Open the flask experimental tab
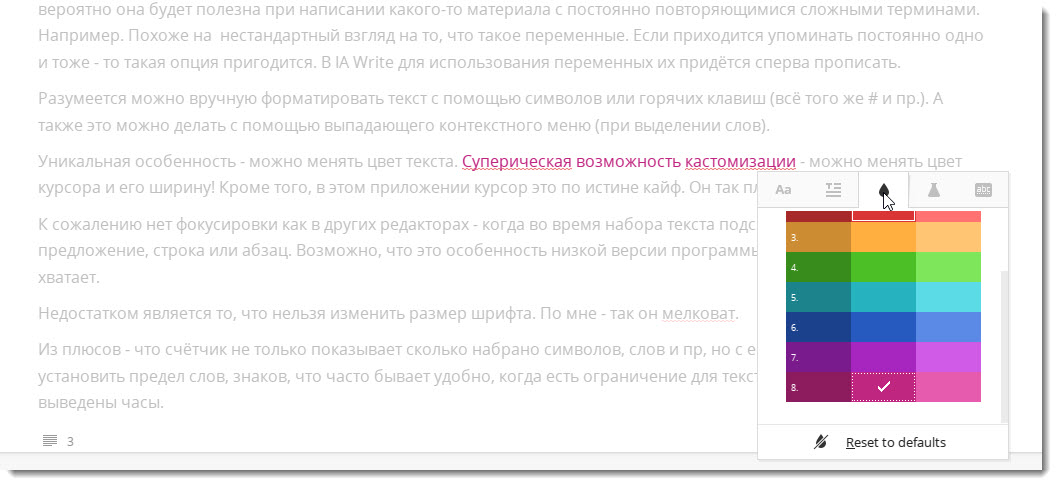Image resolution: width=1057 pixels, height=485 pixels. pyautogui.click(x=934, y=190)
